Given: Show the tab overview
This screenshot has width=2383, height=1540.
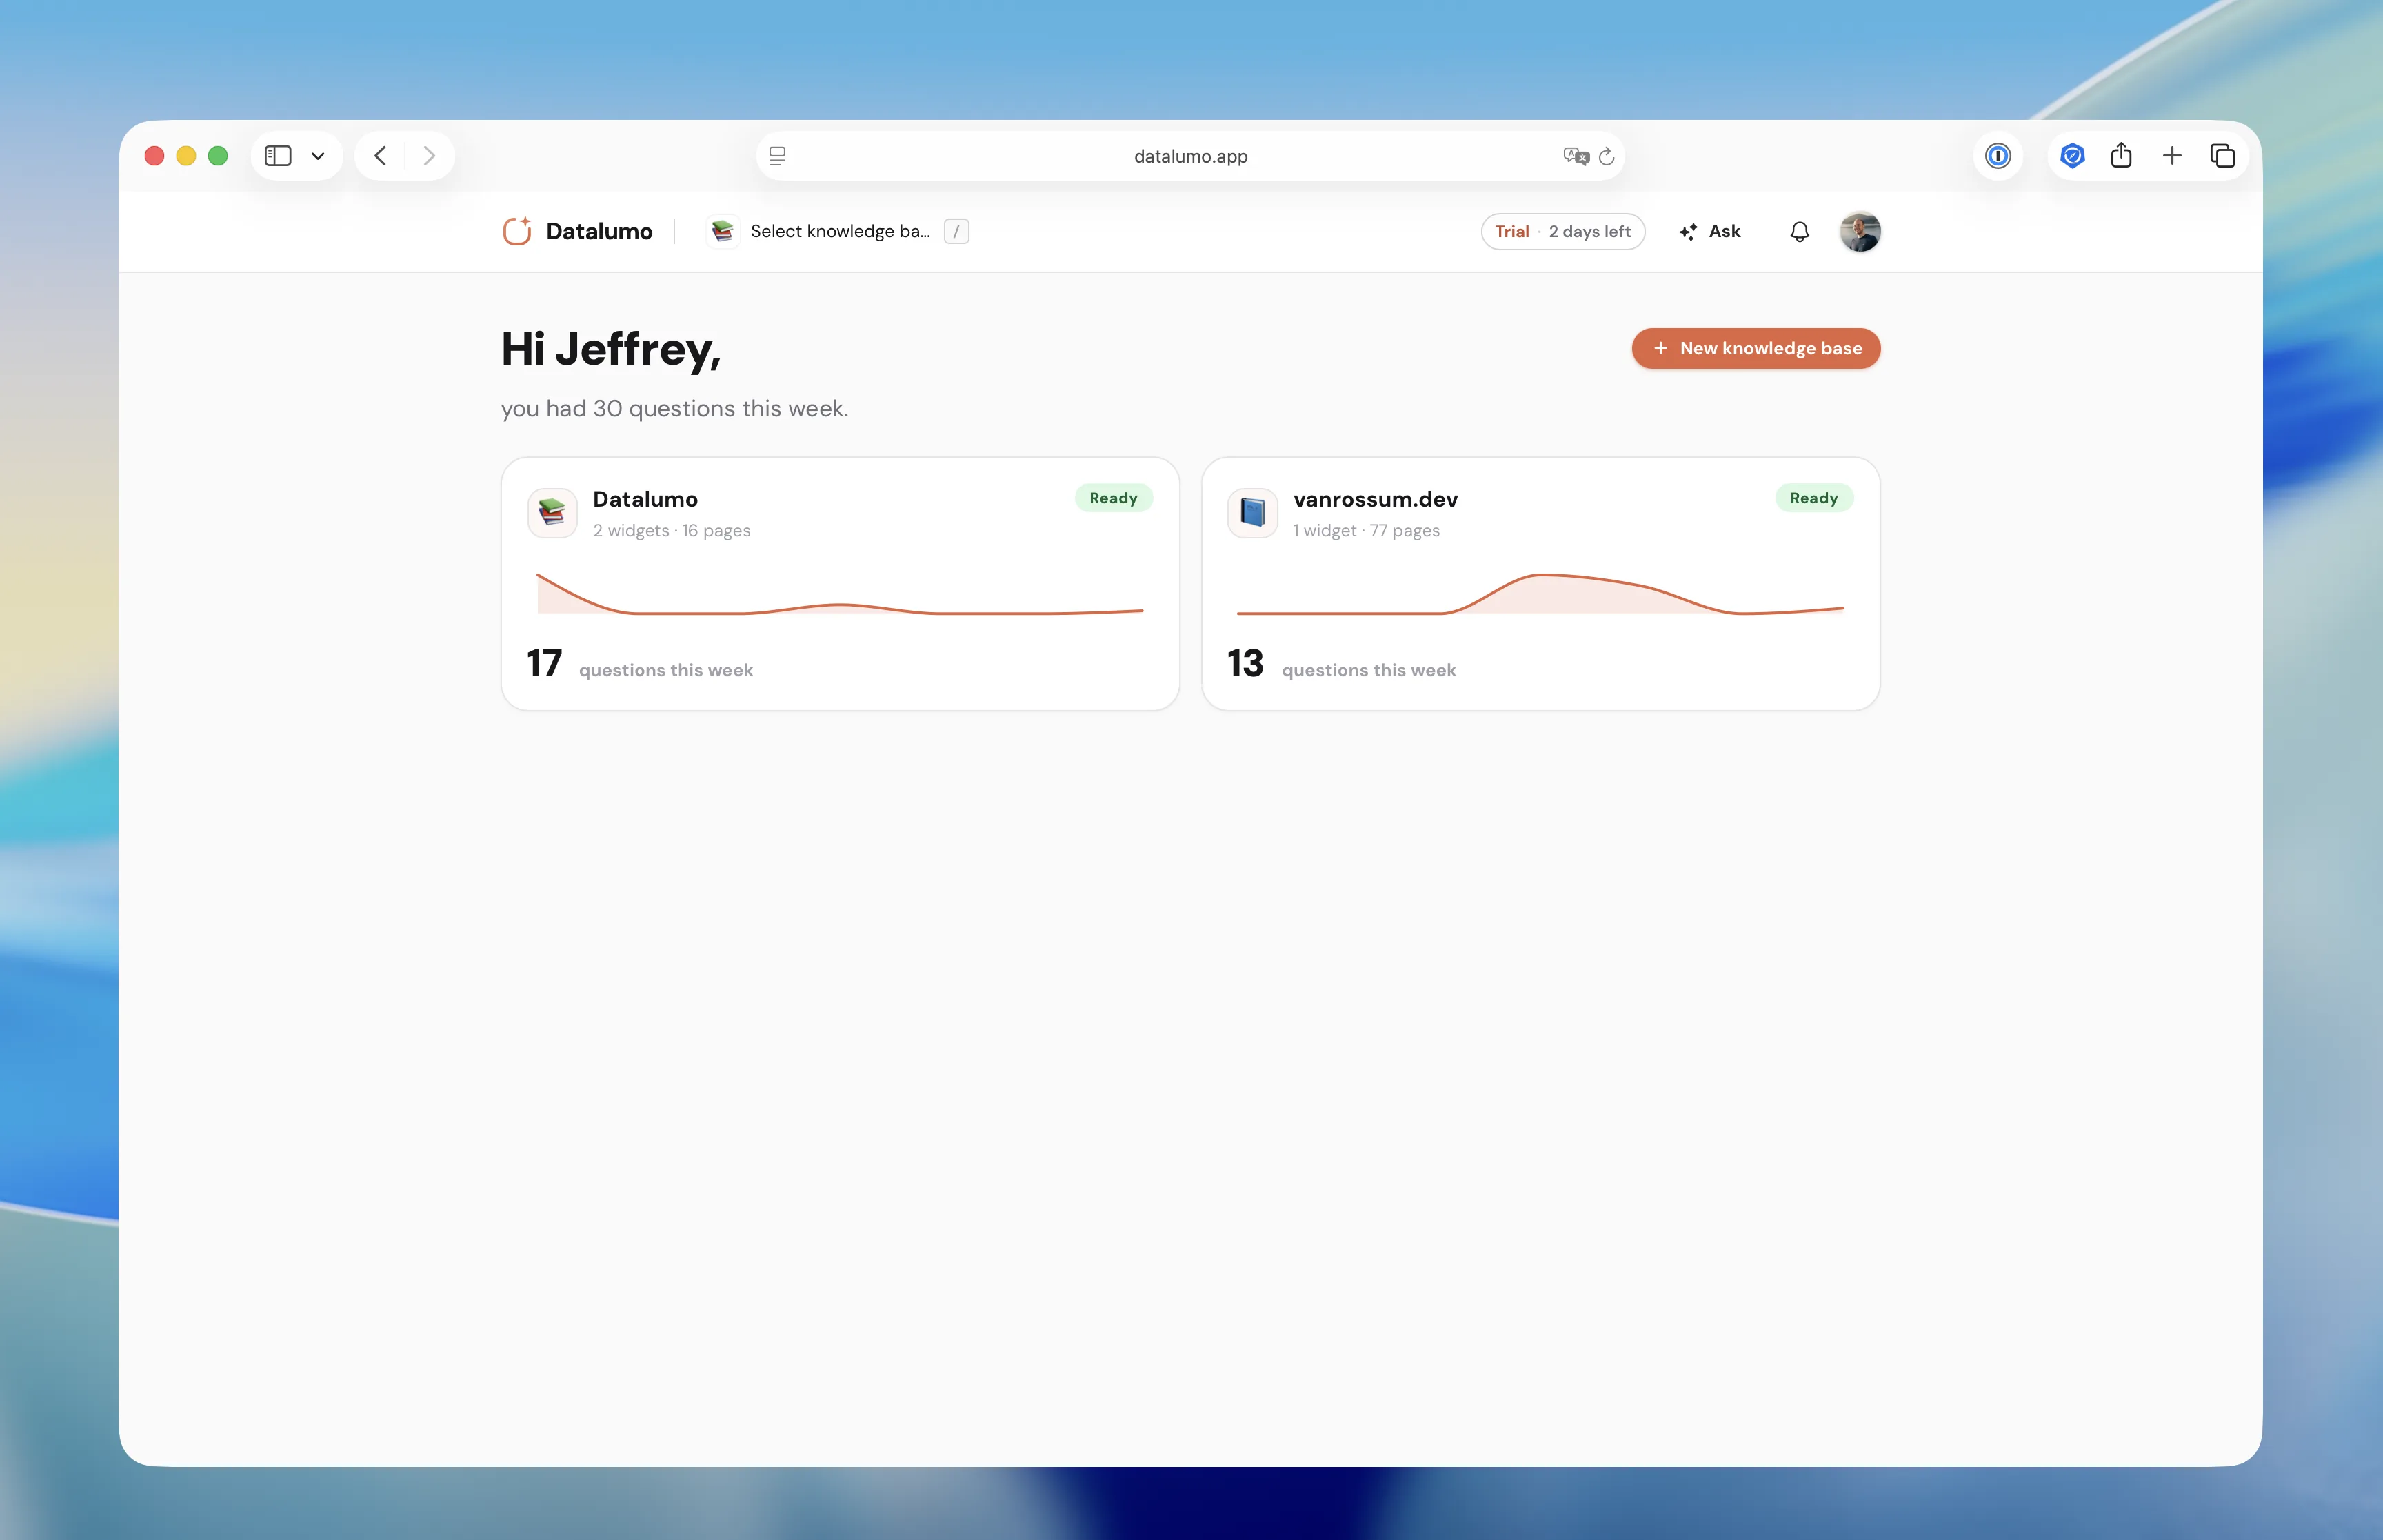Looking at the screenshot, I should pos(2222,156).
